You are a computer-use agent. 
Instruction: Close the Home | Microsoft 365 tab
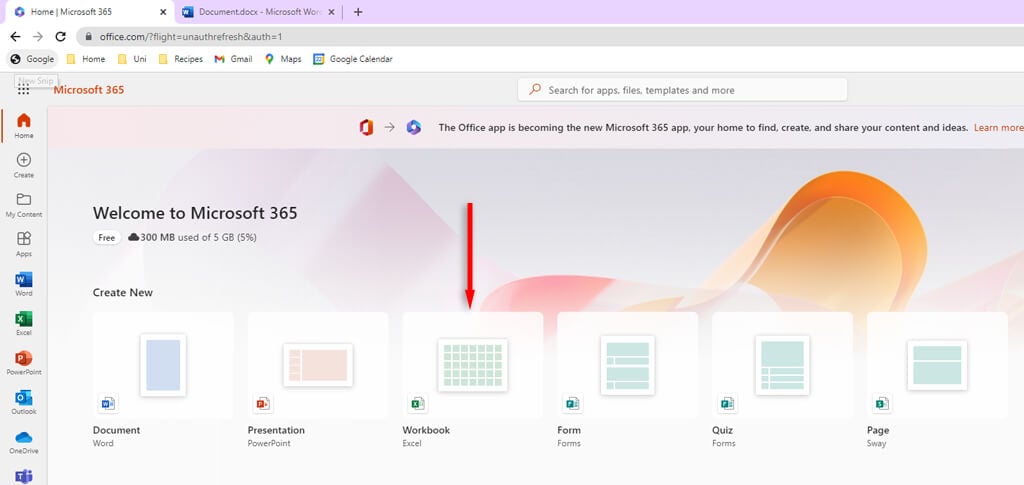(163, 12)
